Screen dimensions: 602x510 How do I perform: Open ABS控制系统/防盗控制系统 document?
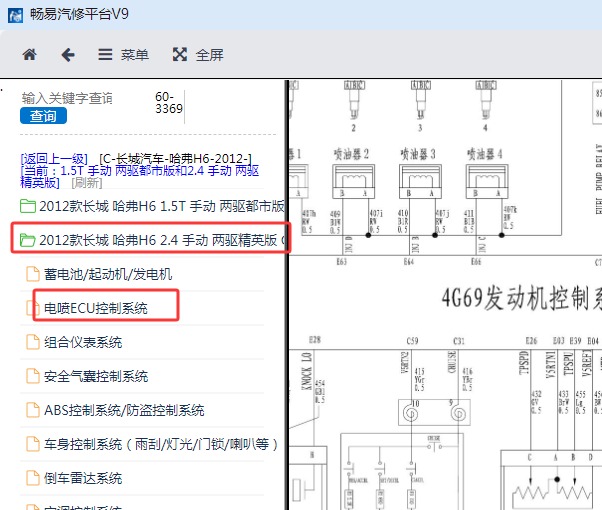(x=124, y=410)
